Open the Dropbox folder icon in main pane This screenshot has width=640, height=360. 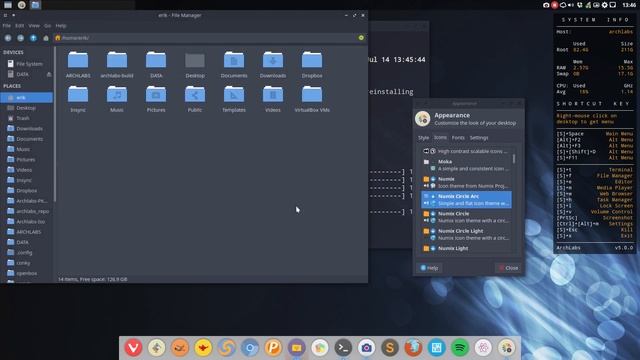coord(312,60)
